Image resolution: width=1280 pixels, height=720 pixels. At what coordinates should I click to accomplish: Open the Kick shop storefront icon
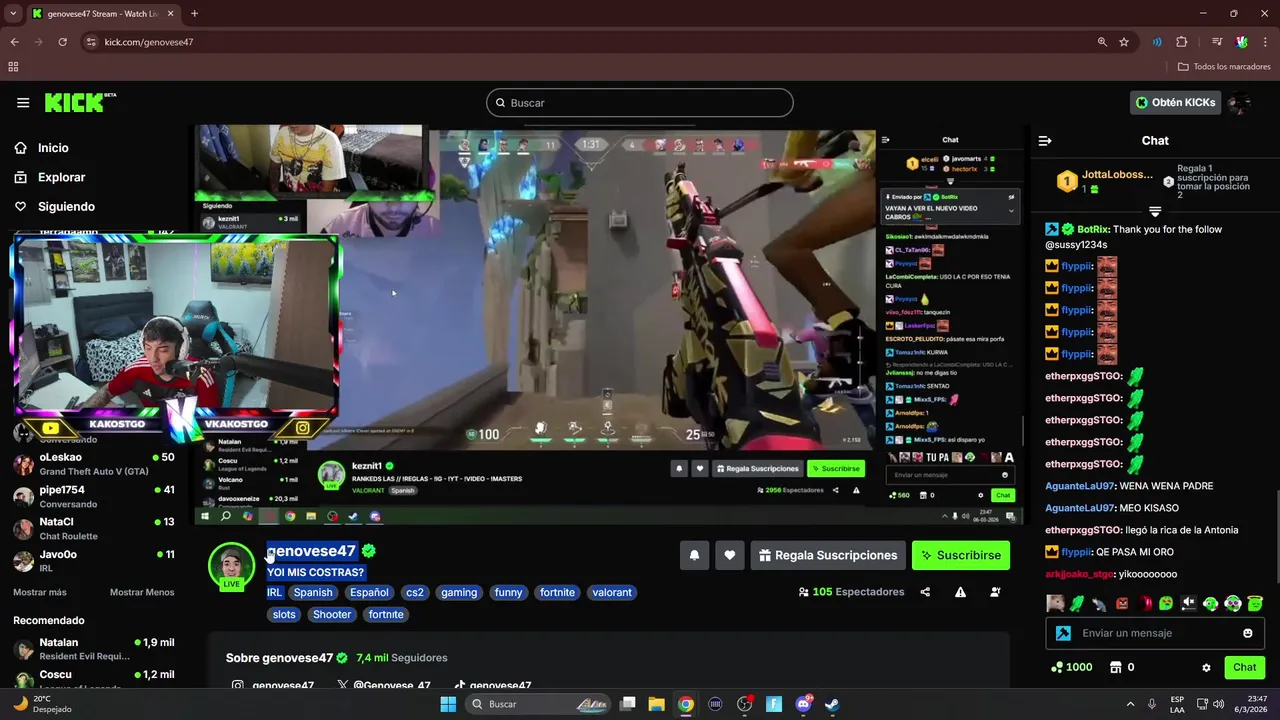click(x=1115, y=667)
